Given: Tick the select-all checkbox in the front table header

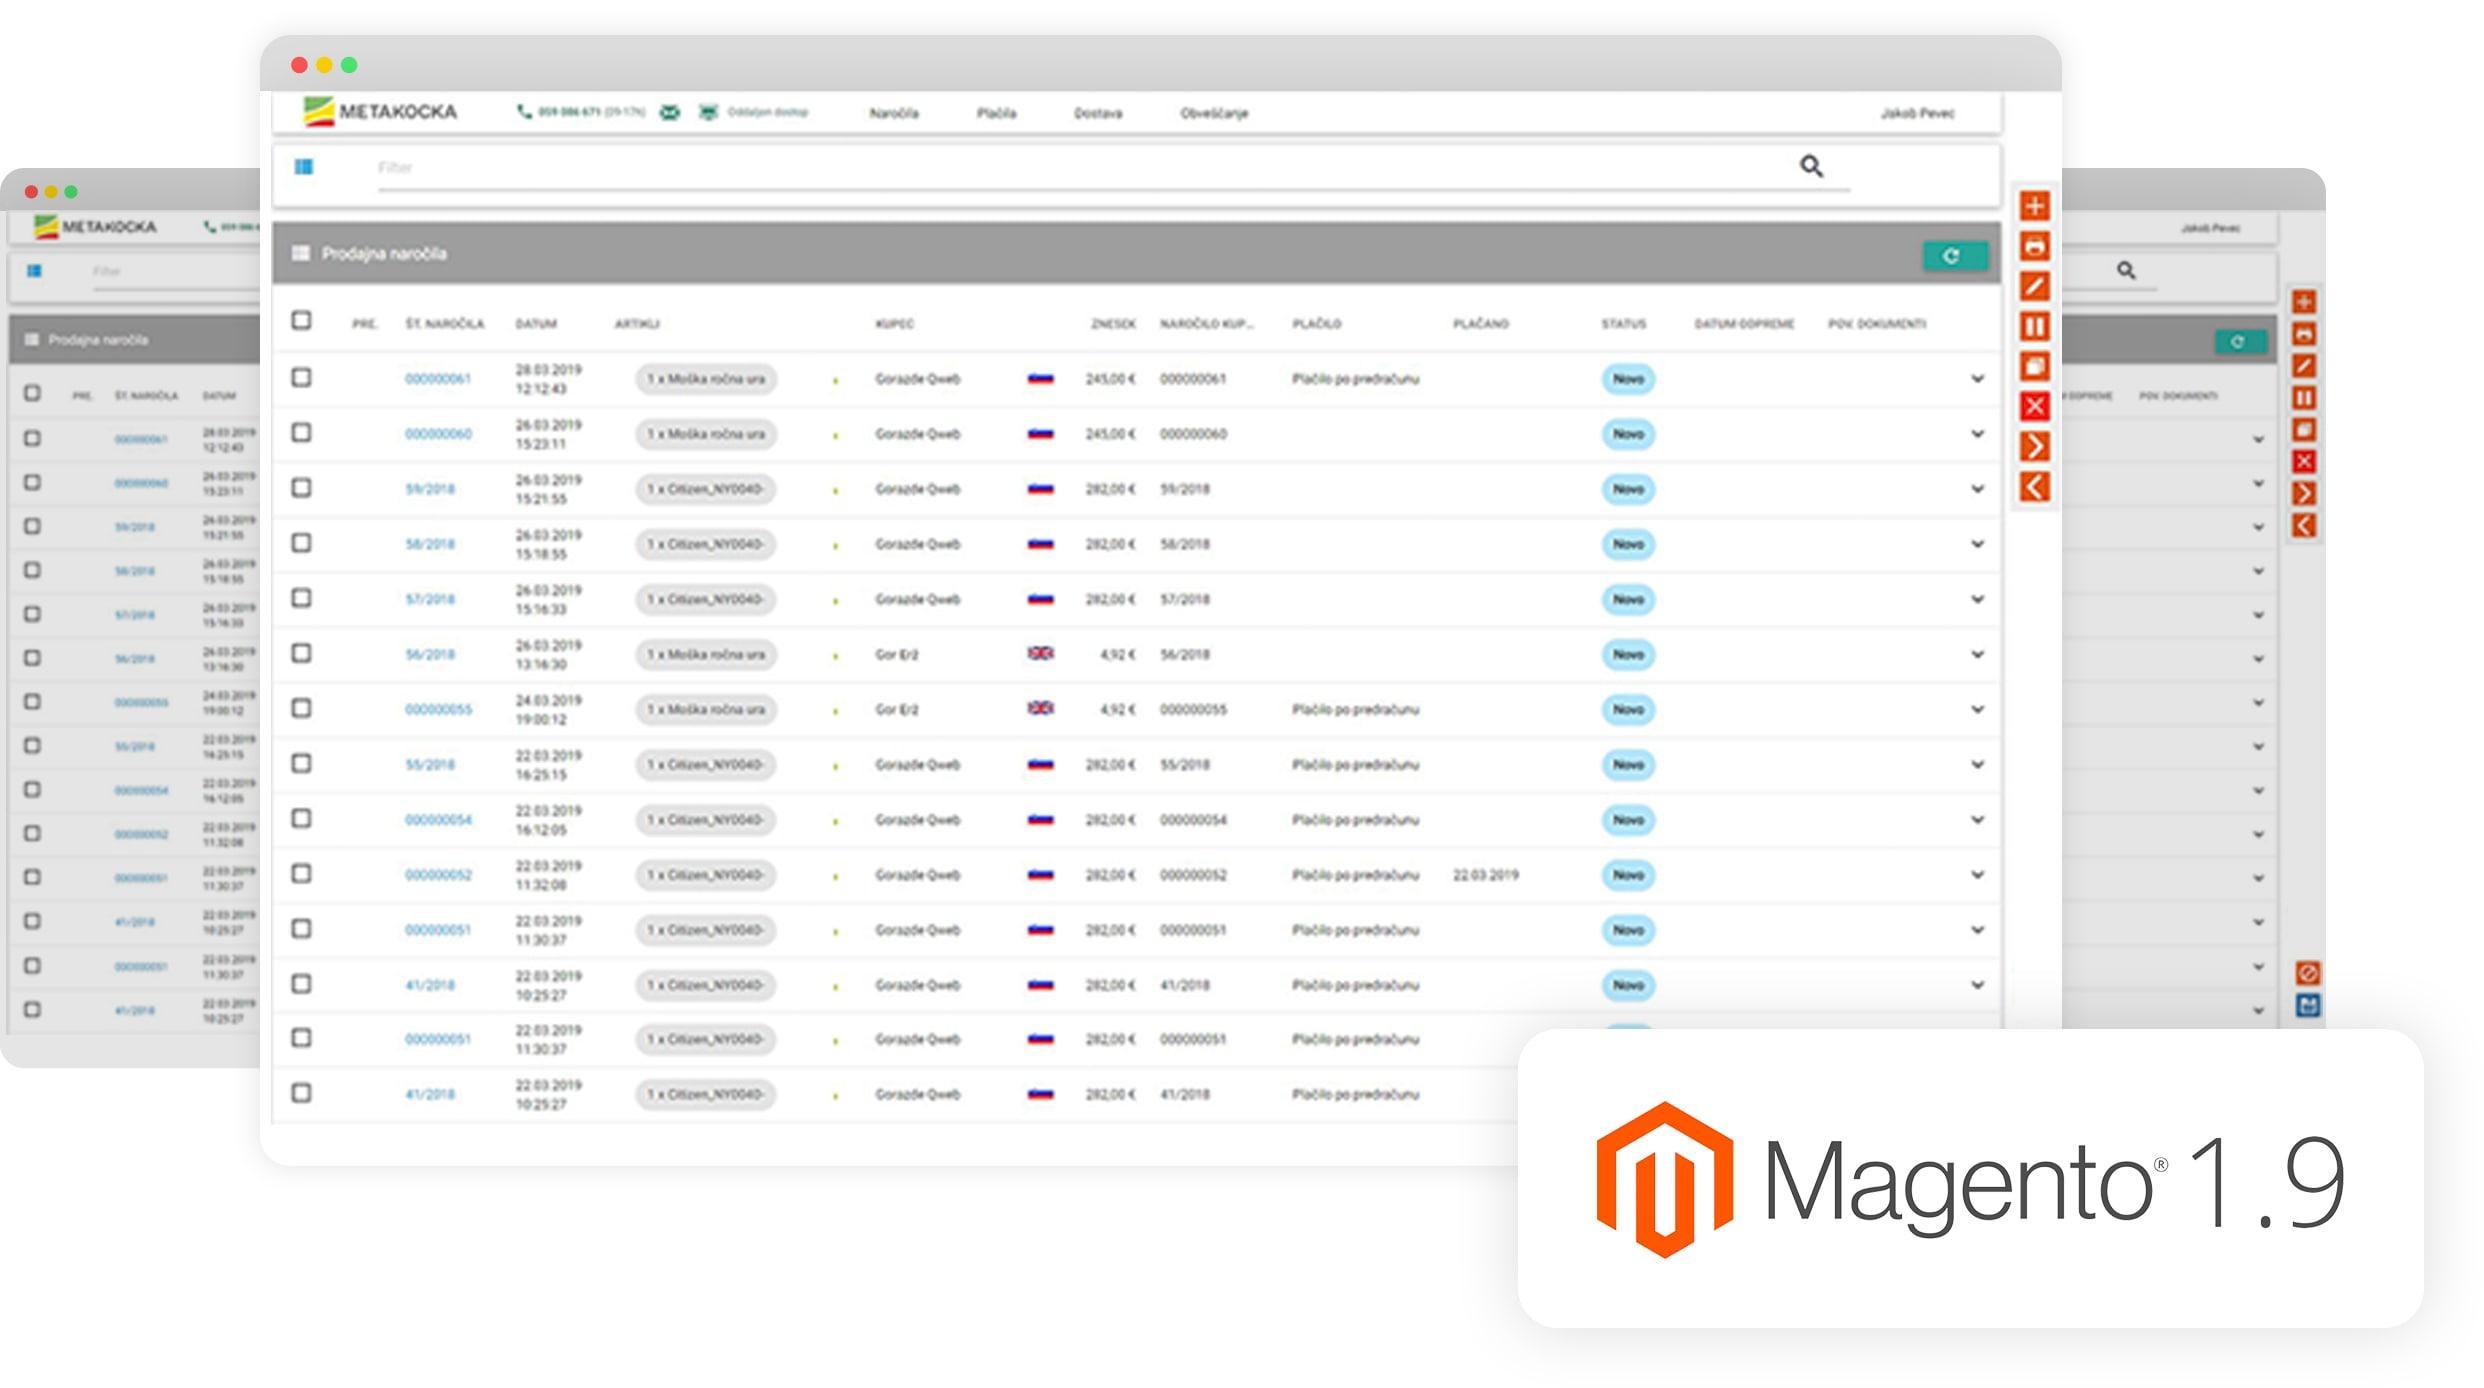Looking at the screenshot, I should click(301, 320).
